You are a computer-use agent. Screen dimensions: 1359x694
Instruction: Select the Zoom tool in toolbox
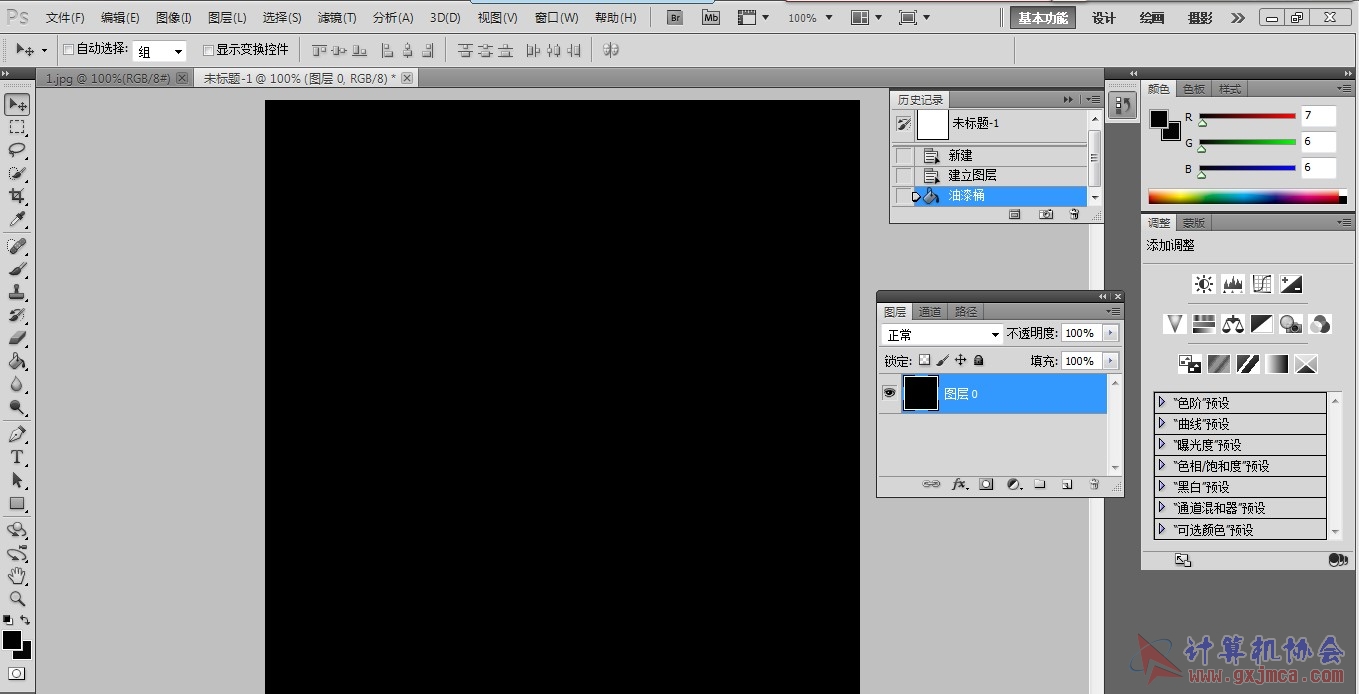(x=17, y=598)
